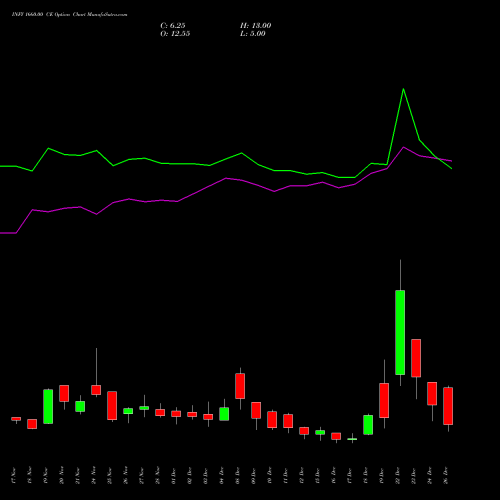Viewport: 500px width, 500px height.
Task: Click the 01 Dec date label
Action: coord(174,475)
